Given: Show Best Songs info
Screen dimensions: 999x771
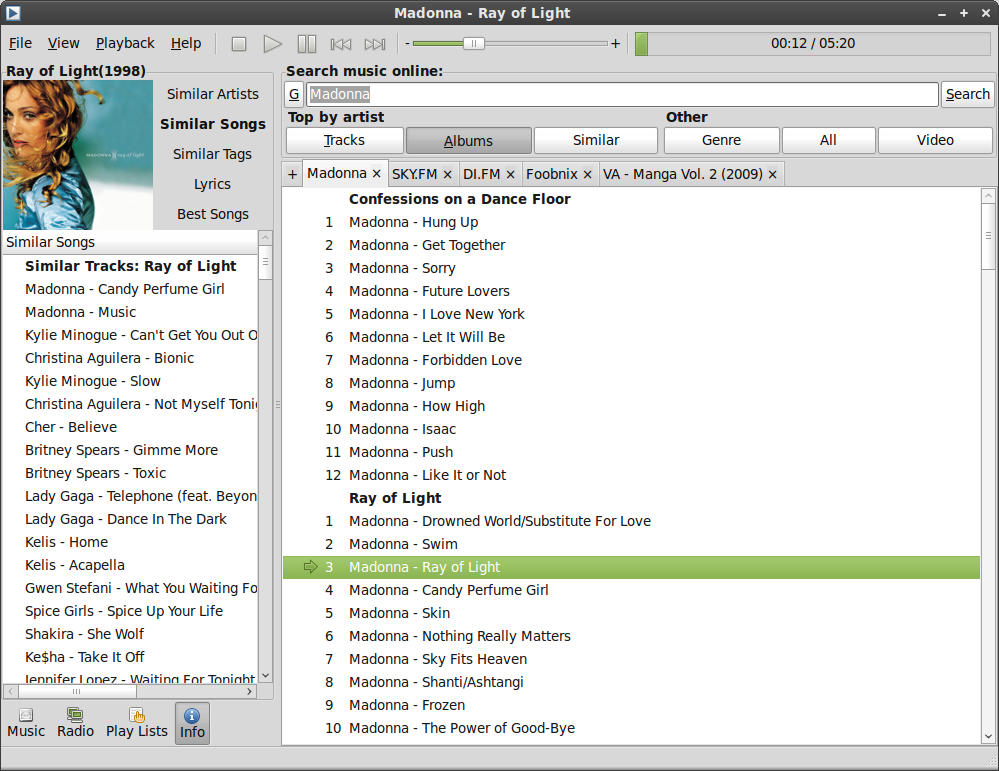Looking at the screenshot, I should [x=213, y=214].
